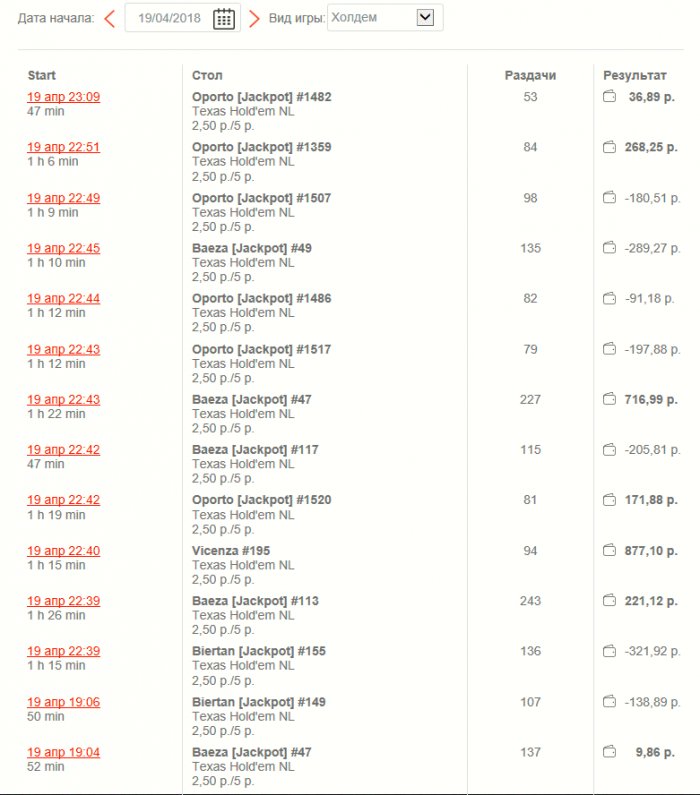The width and height of the screenshot is (700, 795).
Task: Click the start date input field
Action: click(168, 18)
